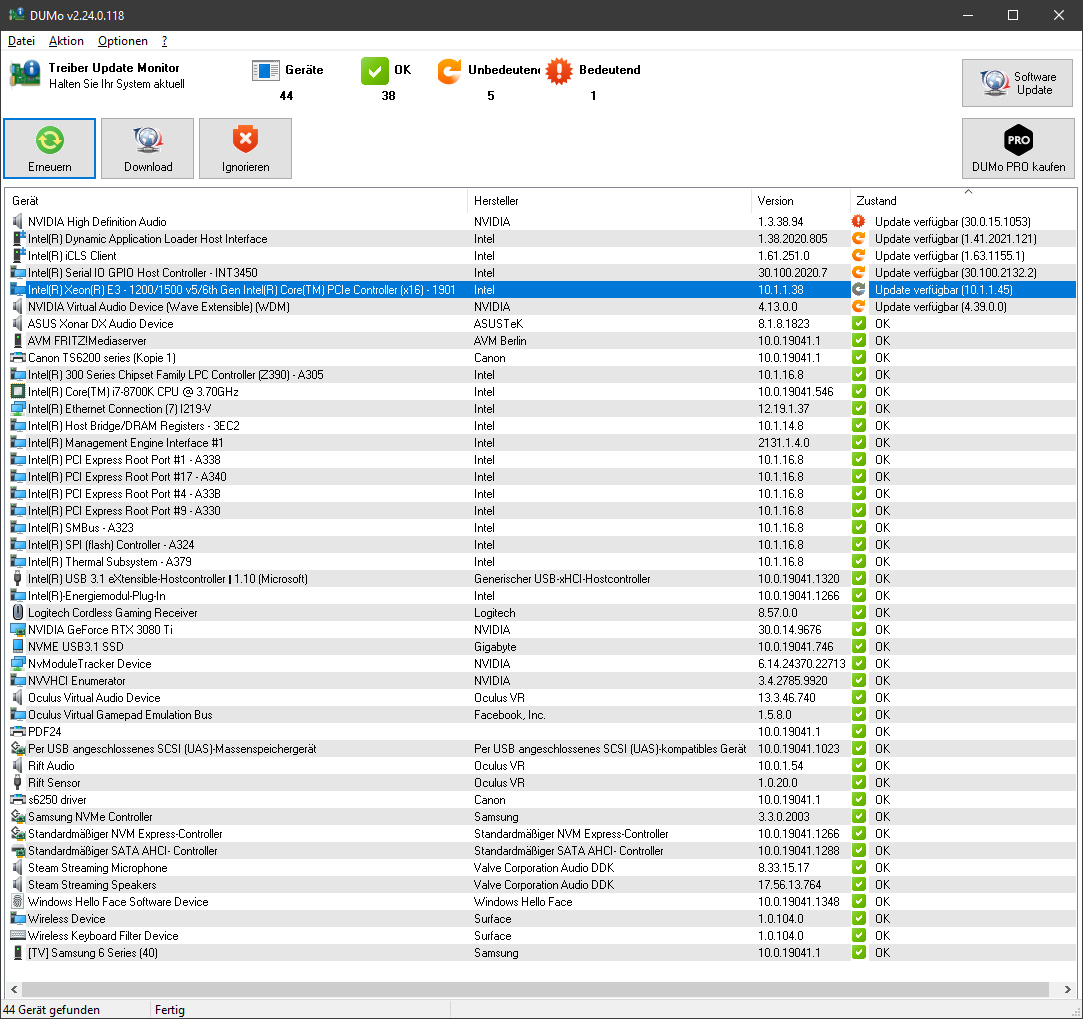Select Oculus Virtual Gamepad Emulation Bus row
This screenshot has height=1019, width=1083.
pos(541,714)
